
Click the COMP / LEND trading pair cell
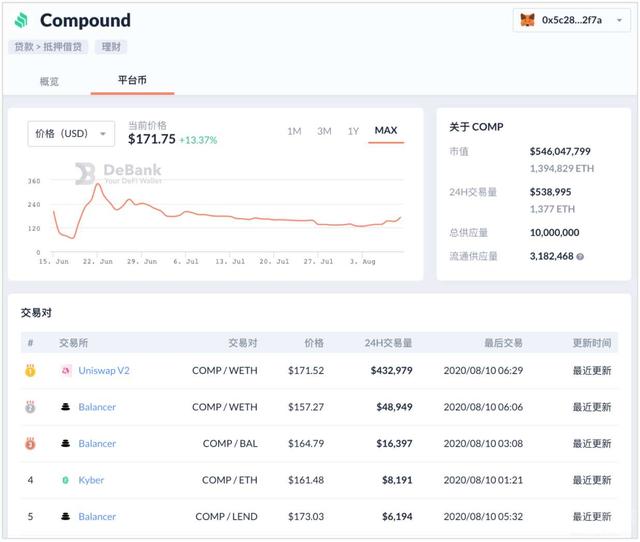226,516
